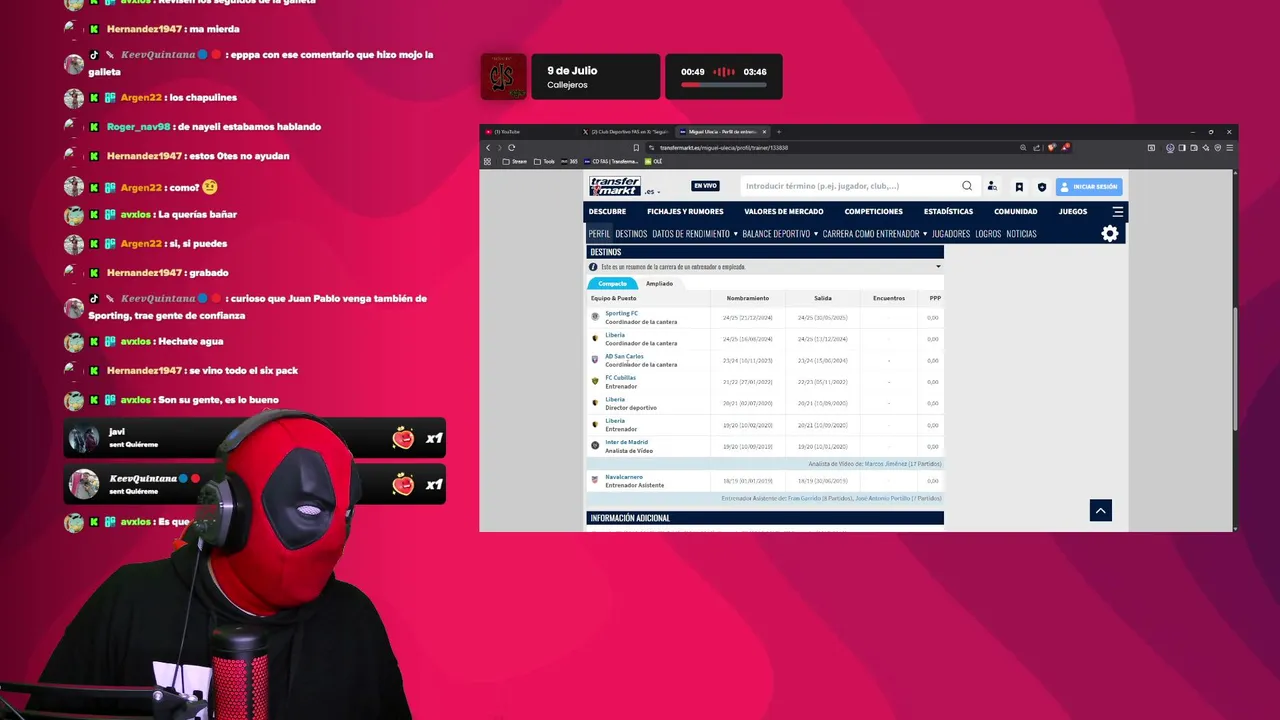Expand the Destinos info description arrow
The width and height of the screenshot is (1280, 720).
[x=938, y=267]
